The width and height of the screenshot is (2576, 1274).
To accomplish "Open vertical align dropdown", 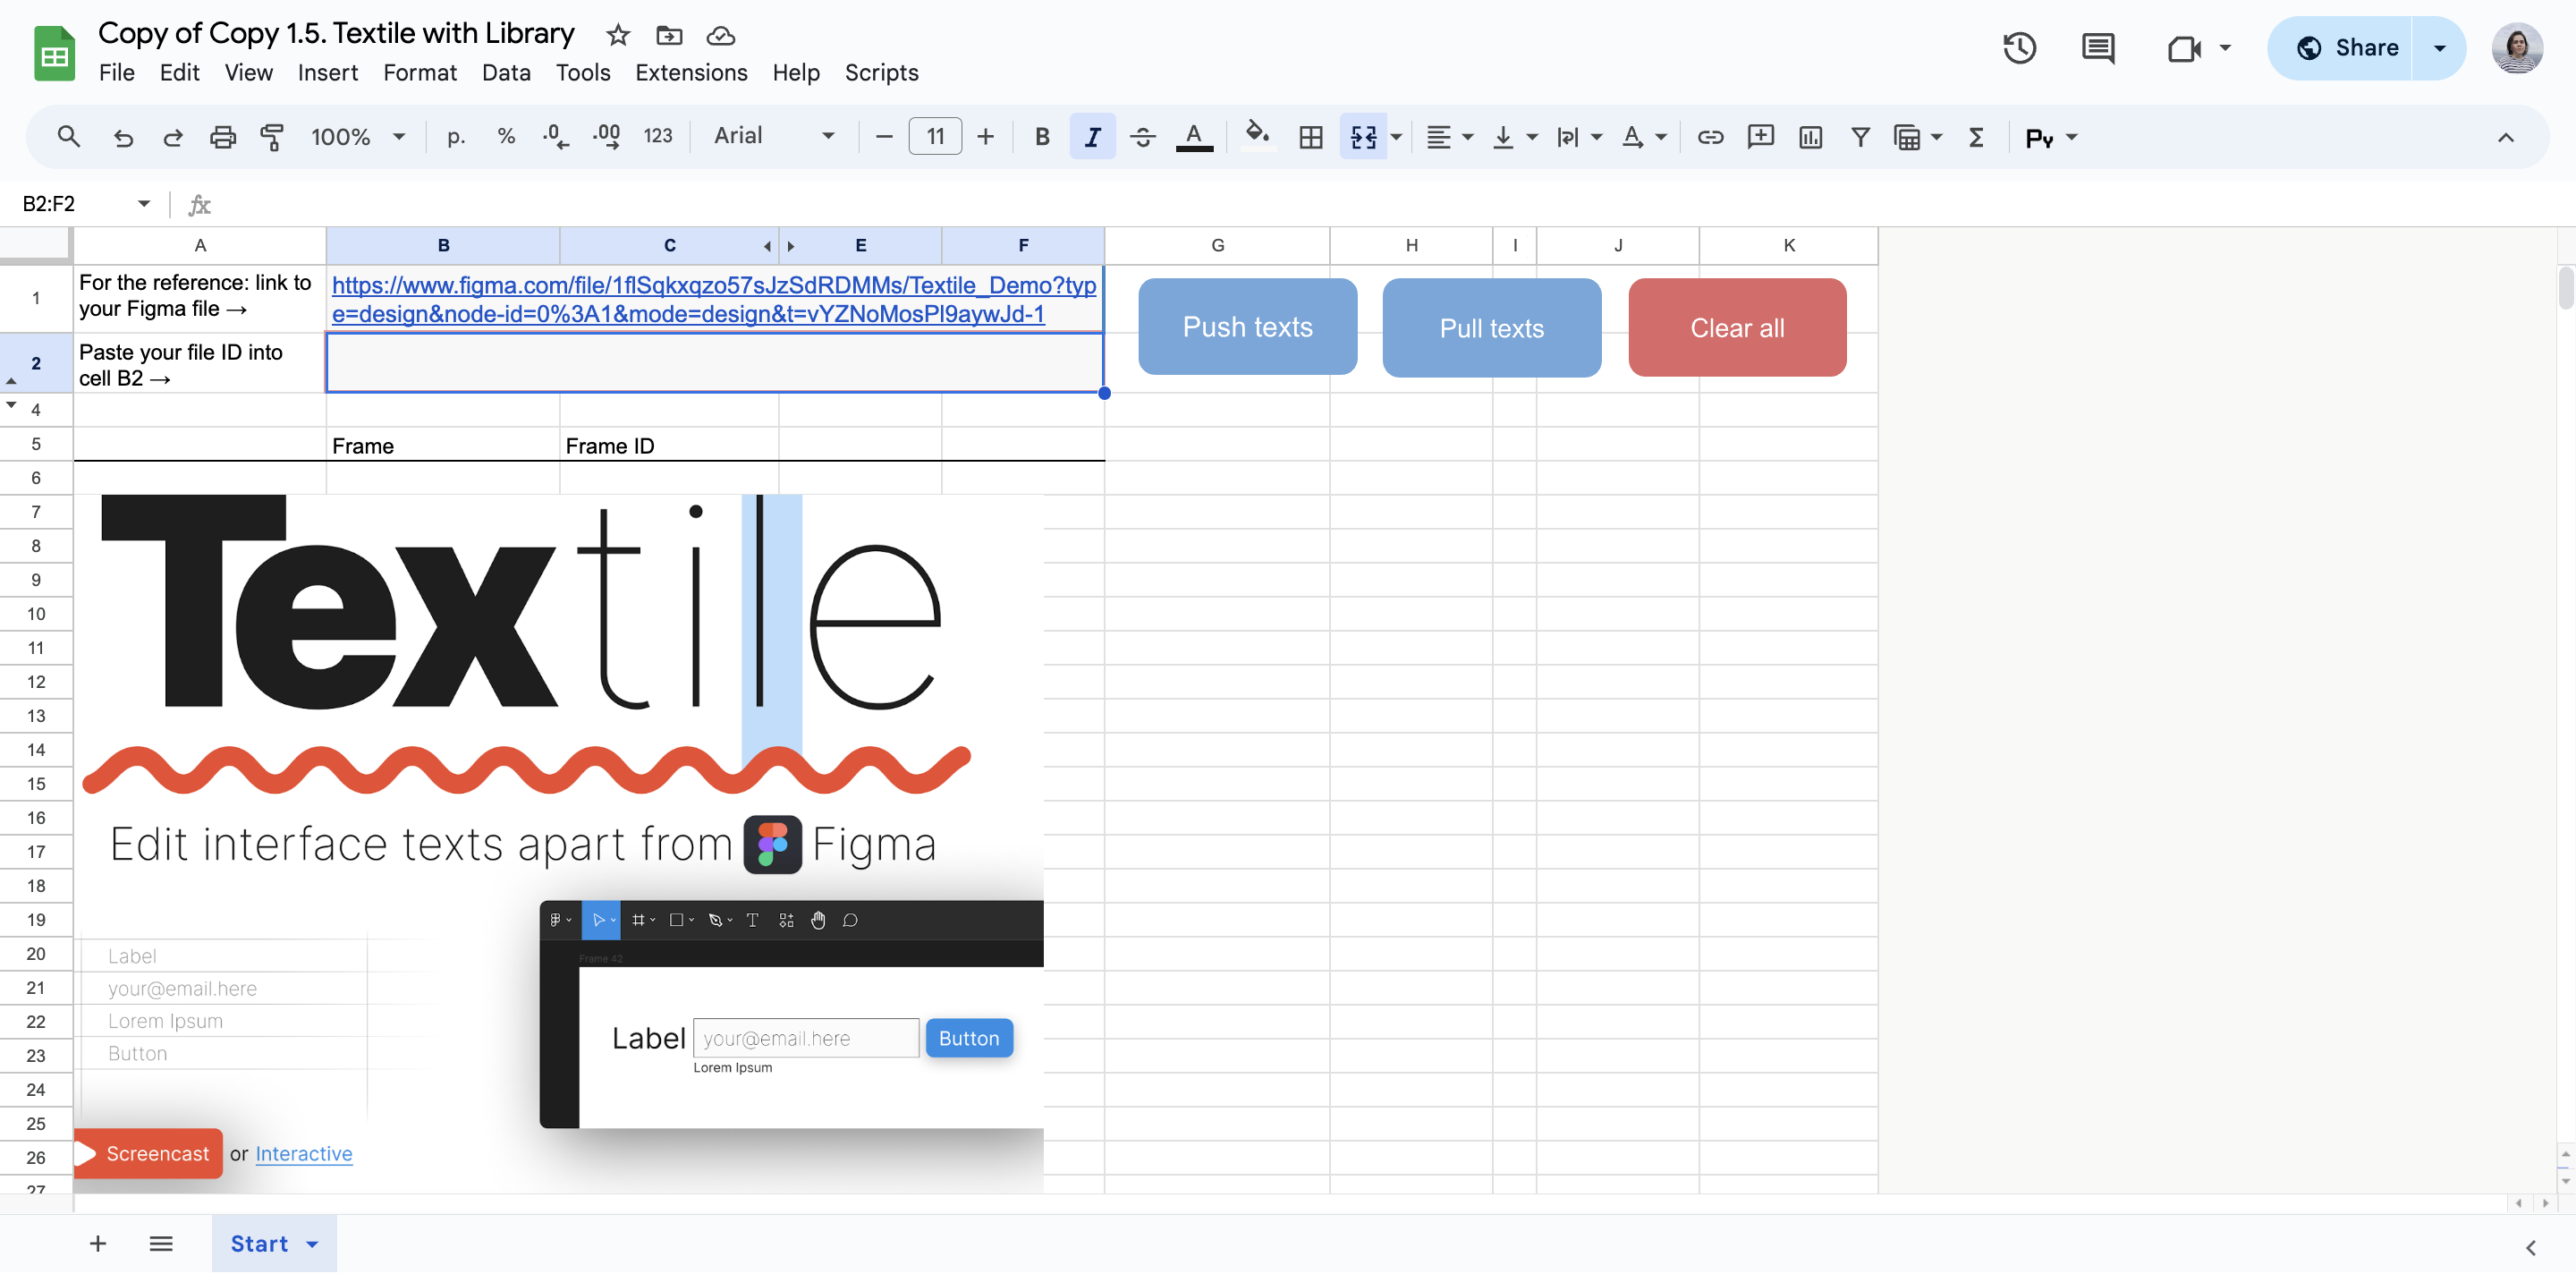I will (1514, 137).
